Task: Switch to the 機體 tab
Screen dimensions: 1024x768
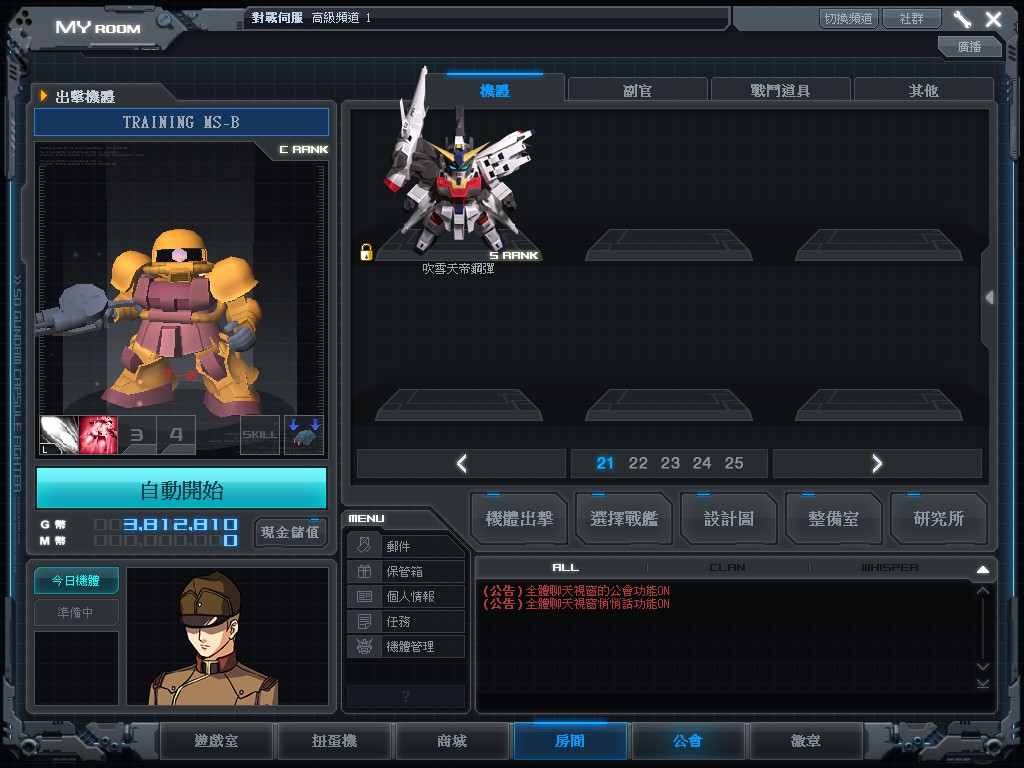Action: pyautogui.click(x=495, y=90)
